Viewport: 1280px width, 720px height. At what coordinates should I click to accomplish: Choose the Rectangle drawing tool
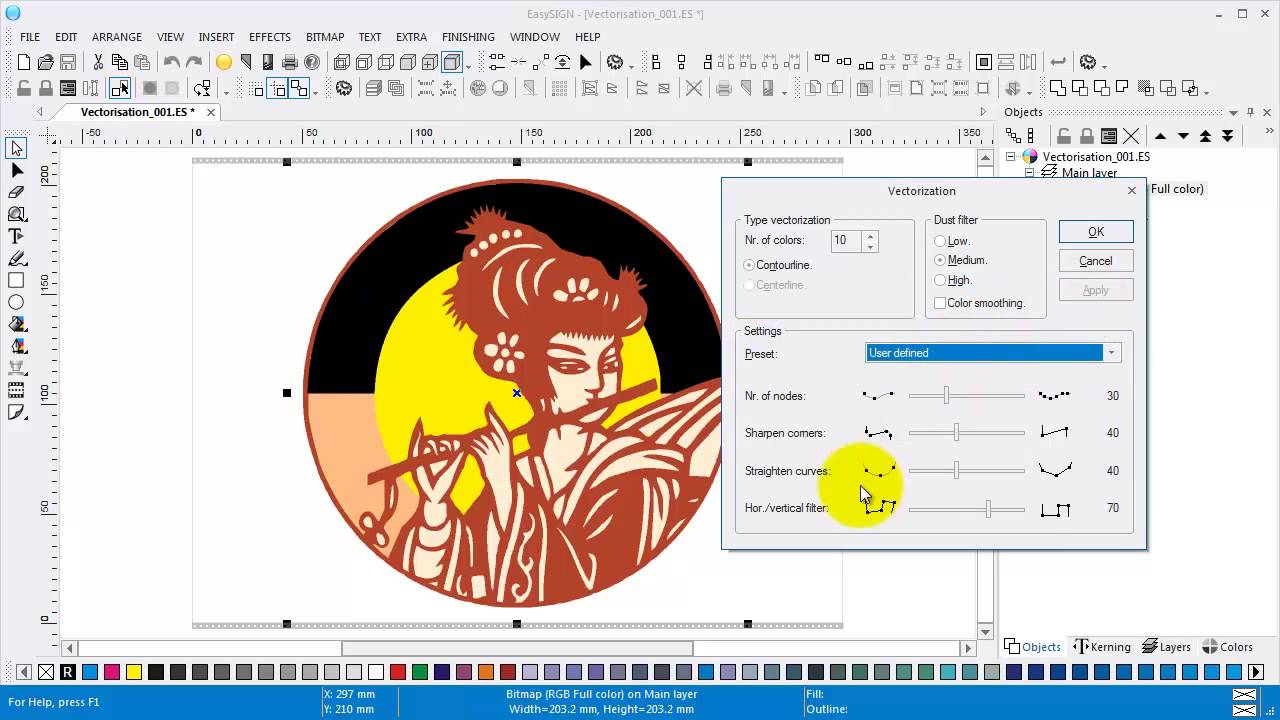(x=16, y=281)
